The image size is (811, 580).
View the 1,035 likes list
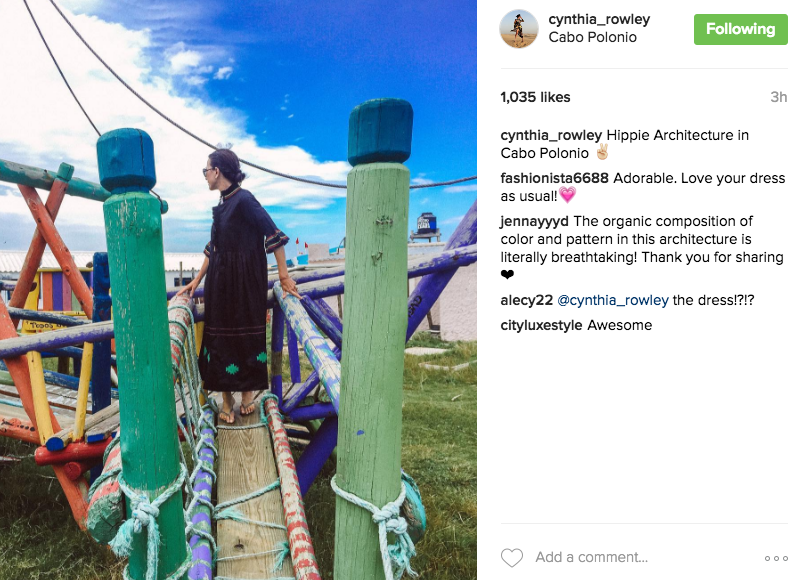[535, 97]
